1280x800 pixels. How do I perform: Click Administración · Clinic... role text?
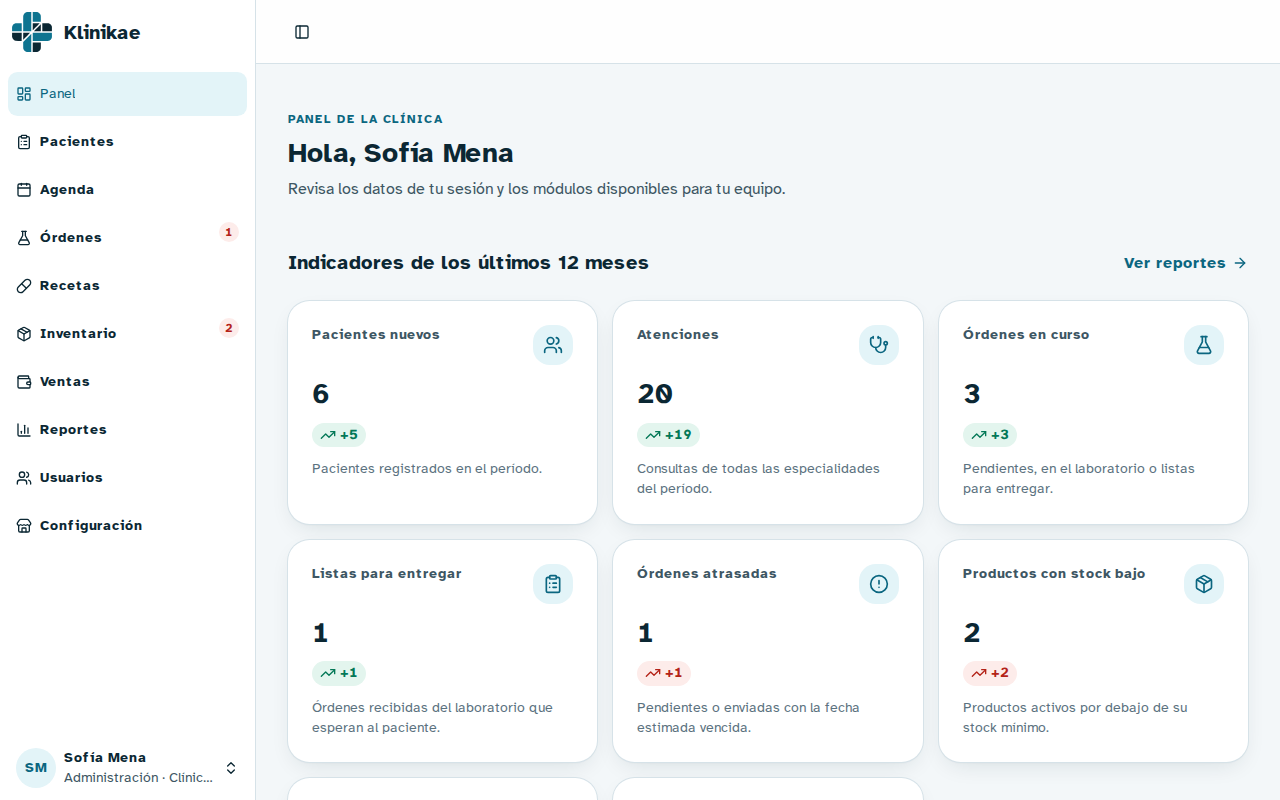139,778
